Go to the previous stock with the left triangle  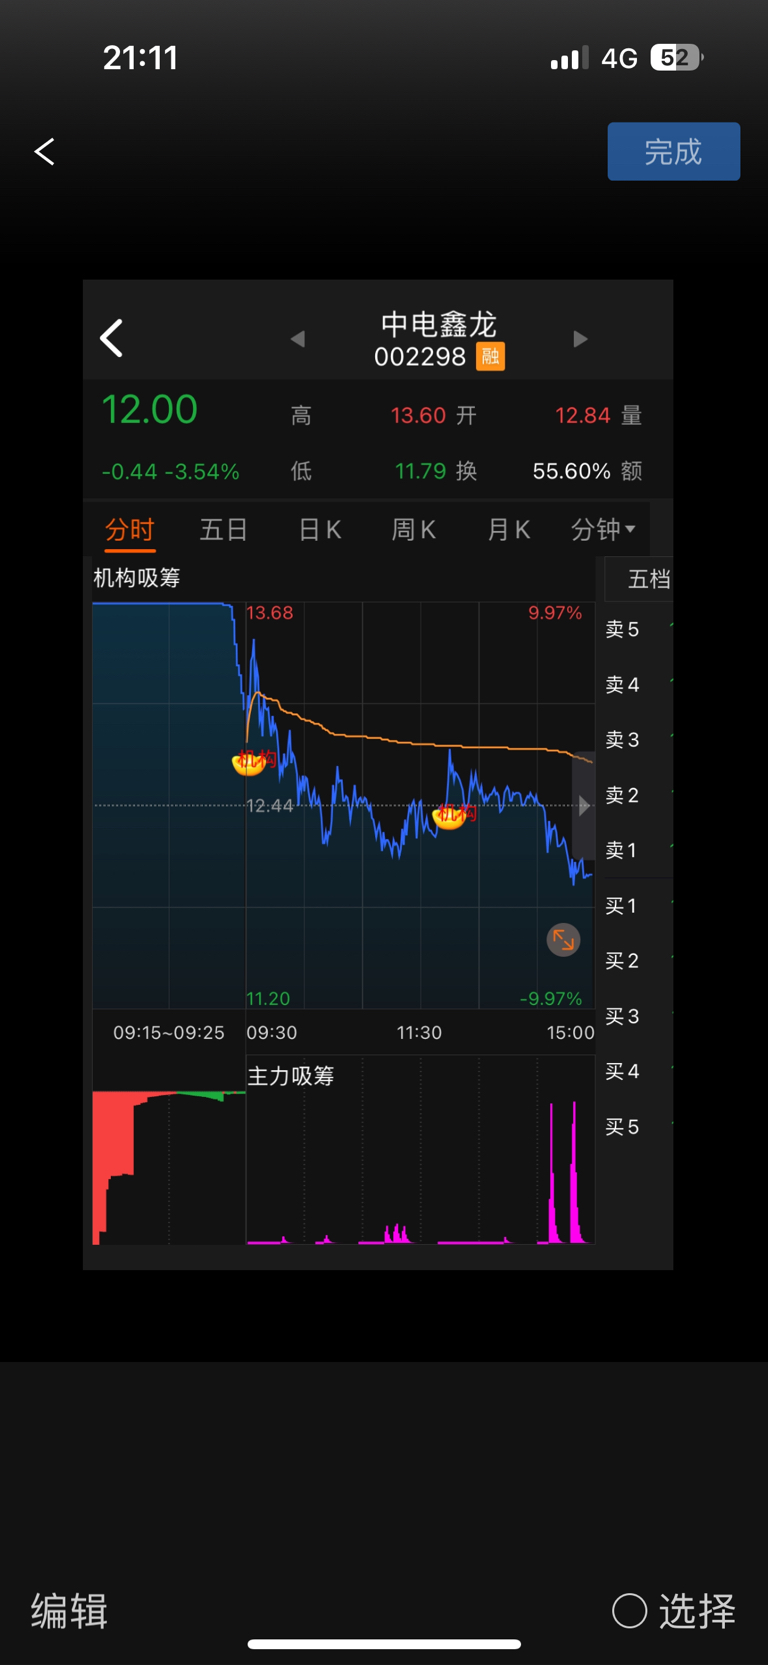point(297,339)
